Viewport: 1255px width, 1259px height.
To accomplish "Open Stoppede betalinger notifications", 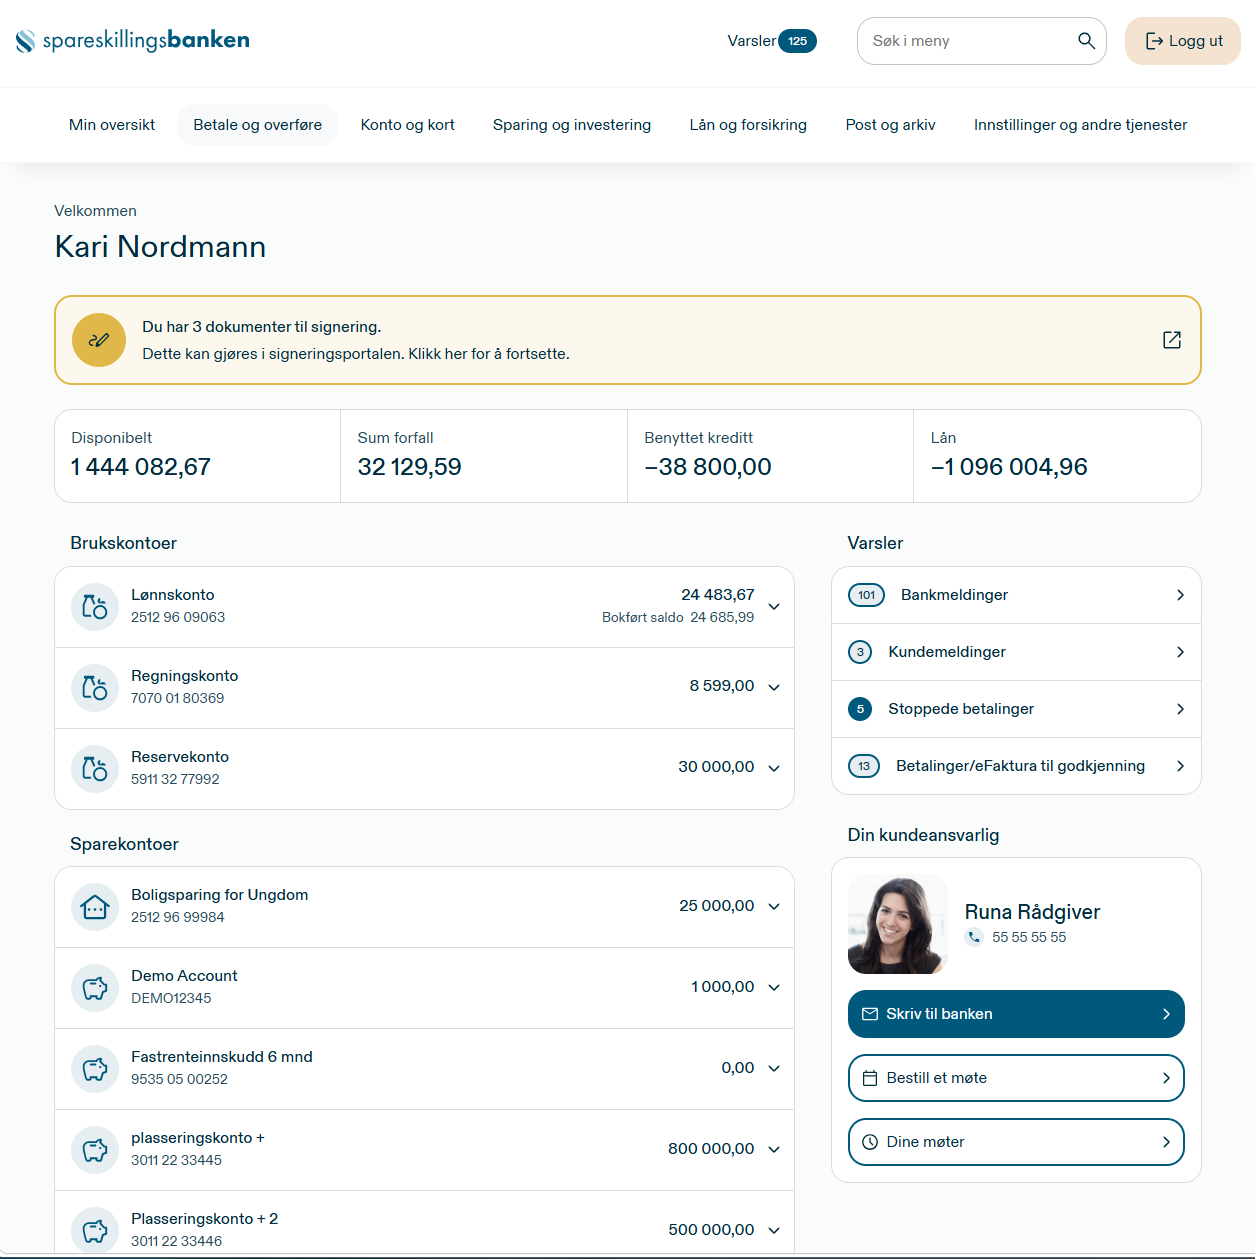I will [1016, 709].
